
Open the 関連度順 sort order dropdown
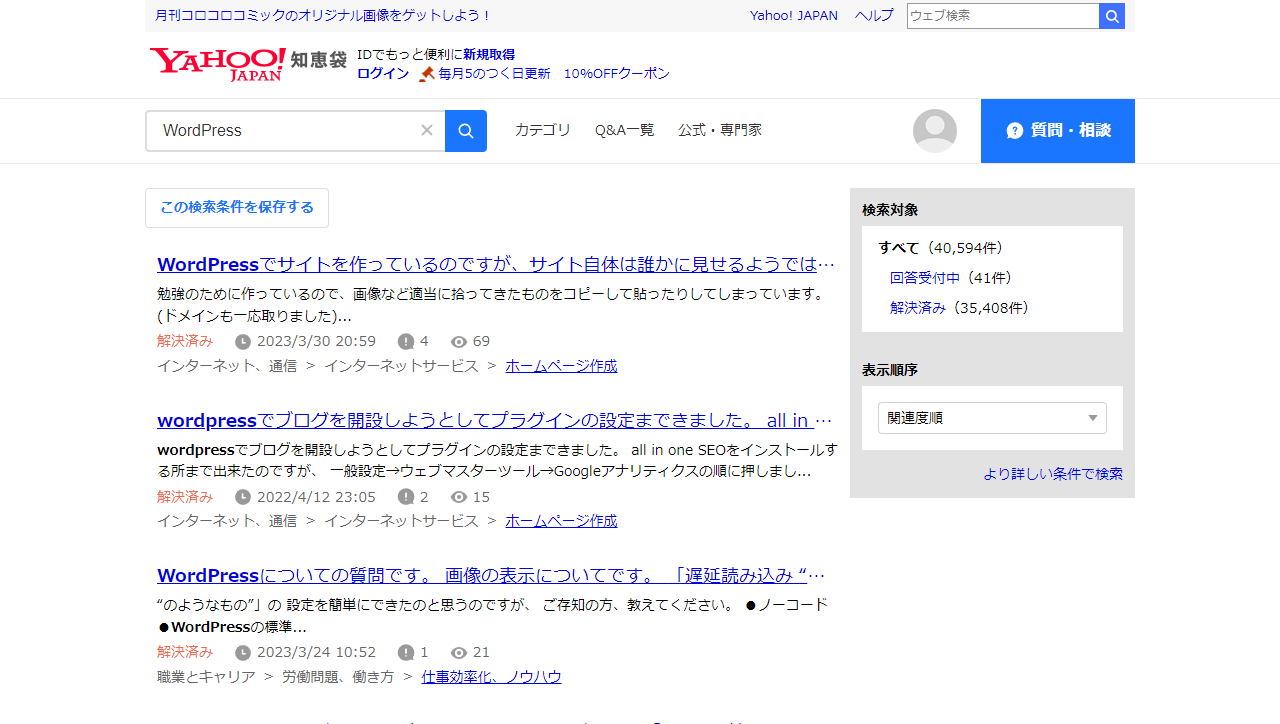(992, 418)
